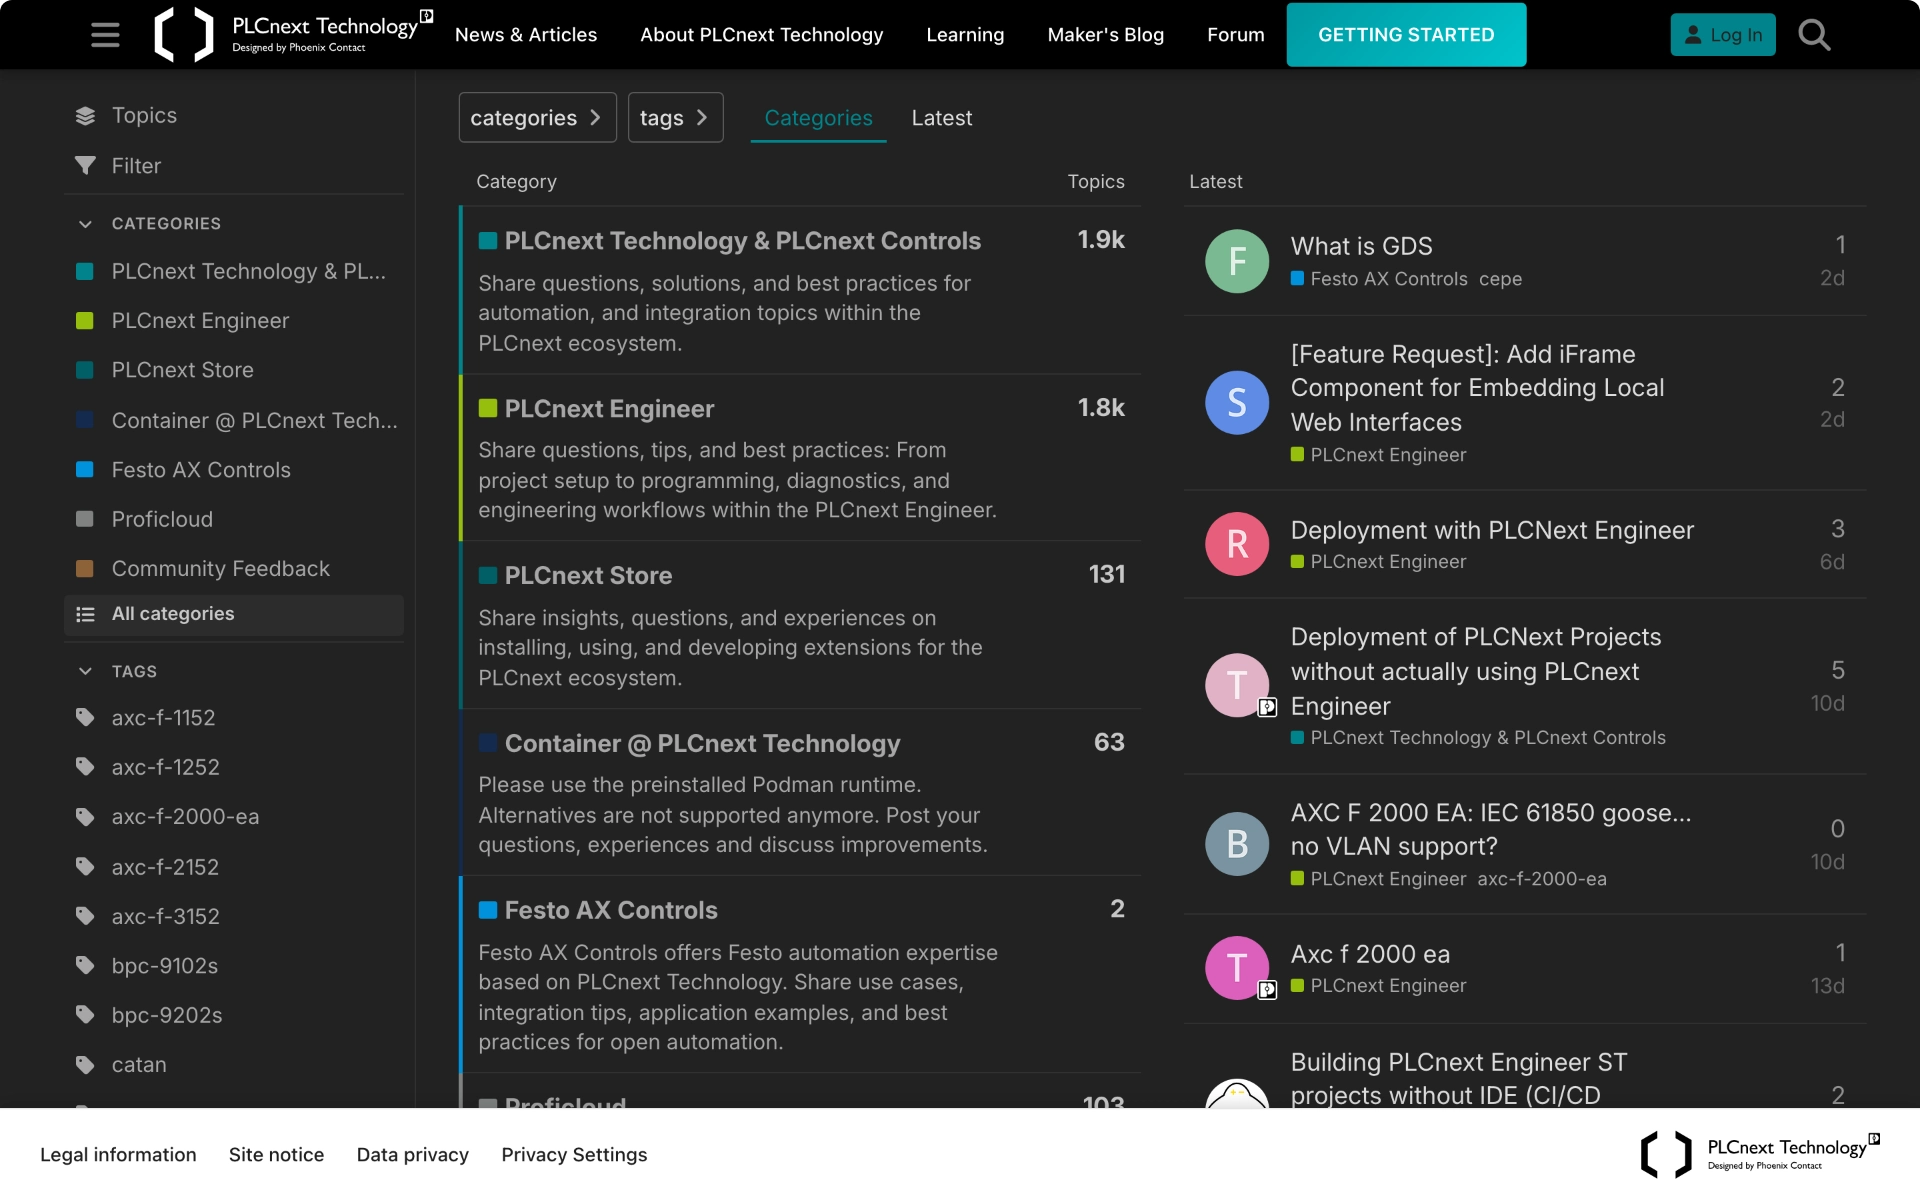
Task: Open the search magnifier icon
Action: coord(1814,35)
